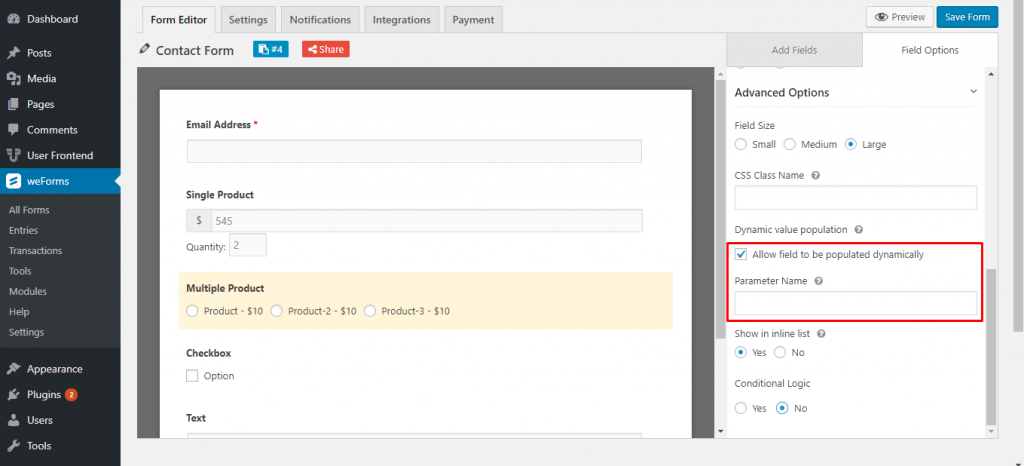This screenshot has width=1024, height=466.
Task: Click the Appearance paintbrush icon
Action: [x=13, y=369]
